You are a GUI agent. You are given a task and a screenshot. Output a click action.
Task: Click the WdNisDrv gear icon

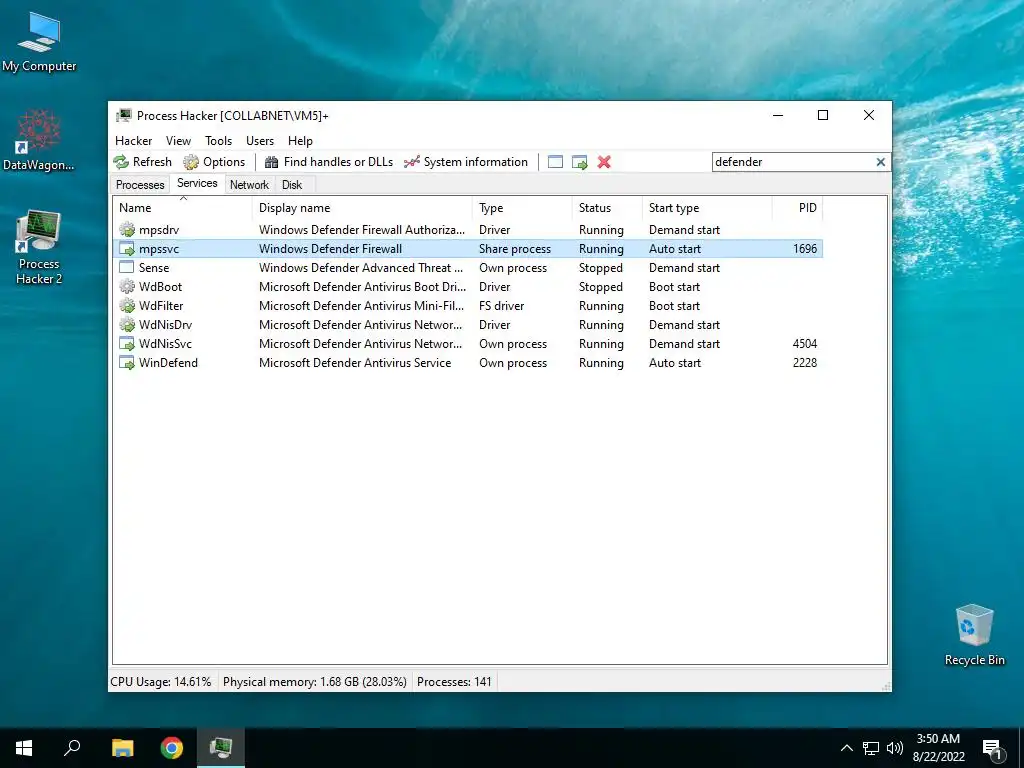[127, 325]
